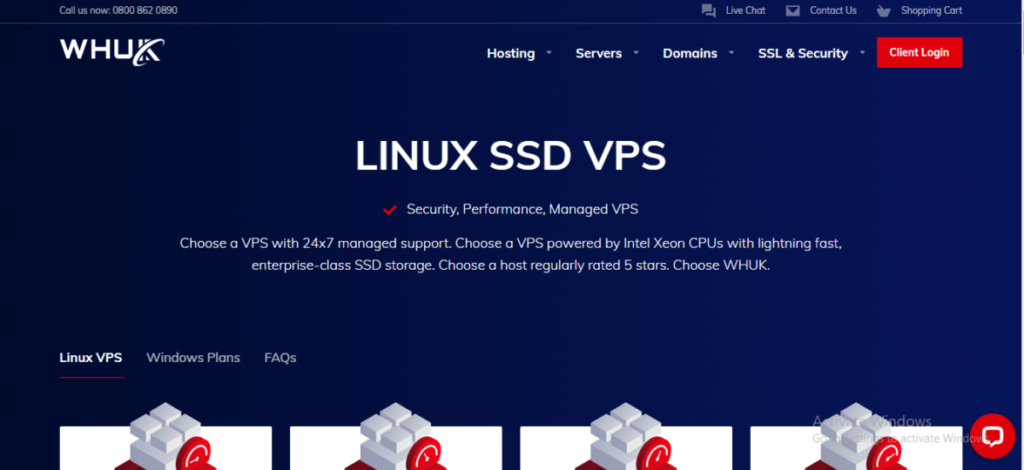Click the Contact Us envelope icon
The height and width of the screenshot is (470, 1024).
pyautogui.click(x=793, y=11)
